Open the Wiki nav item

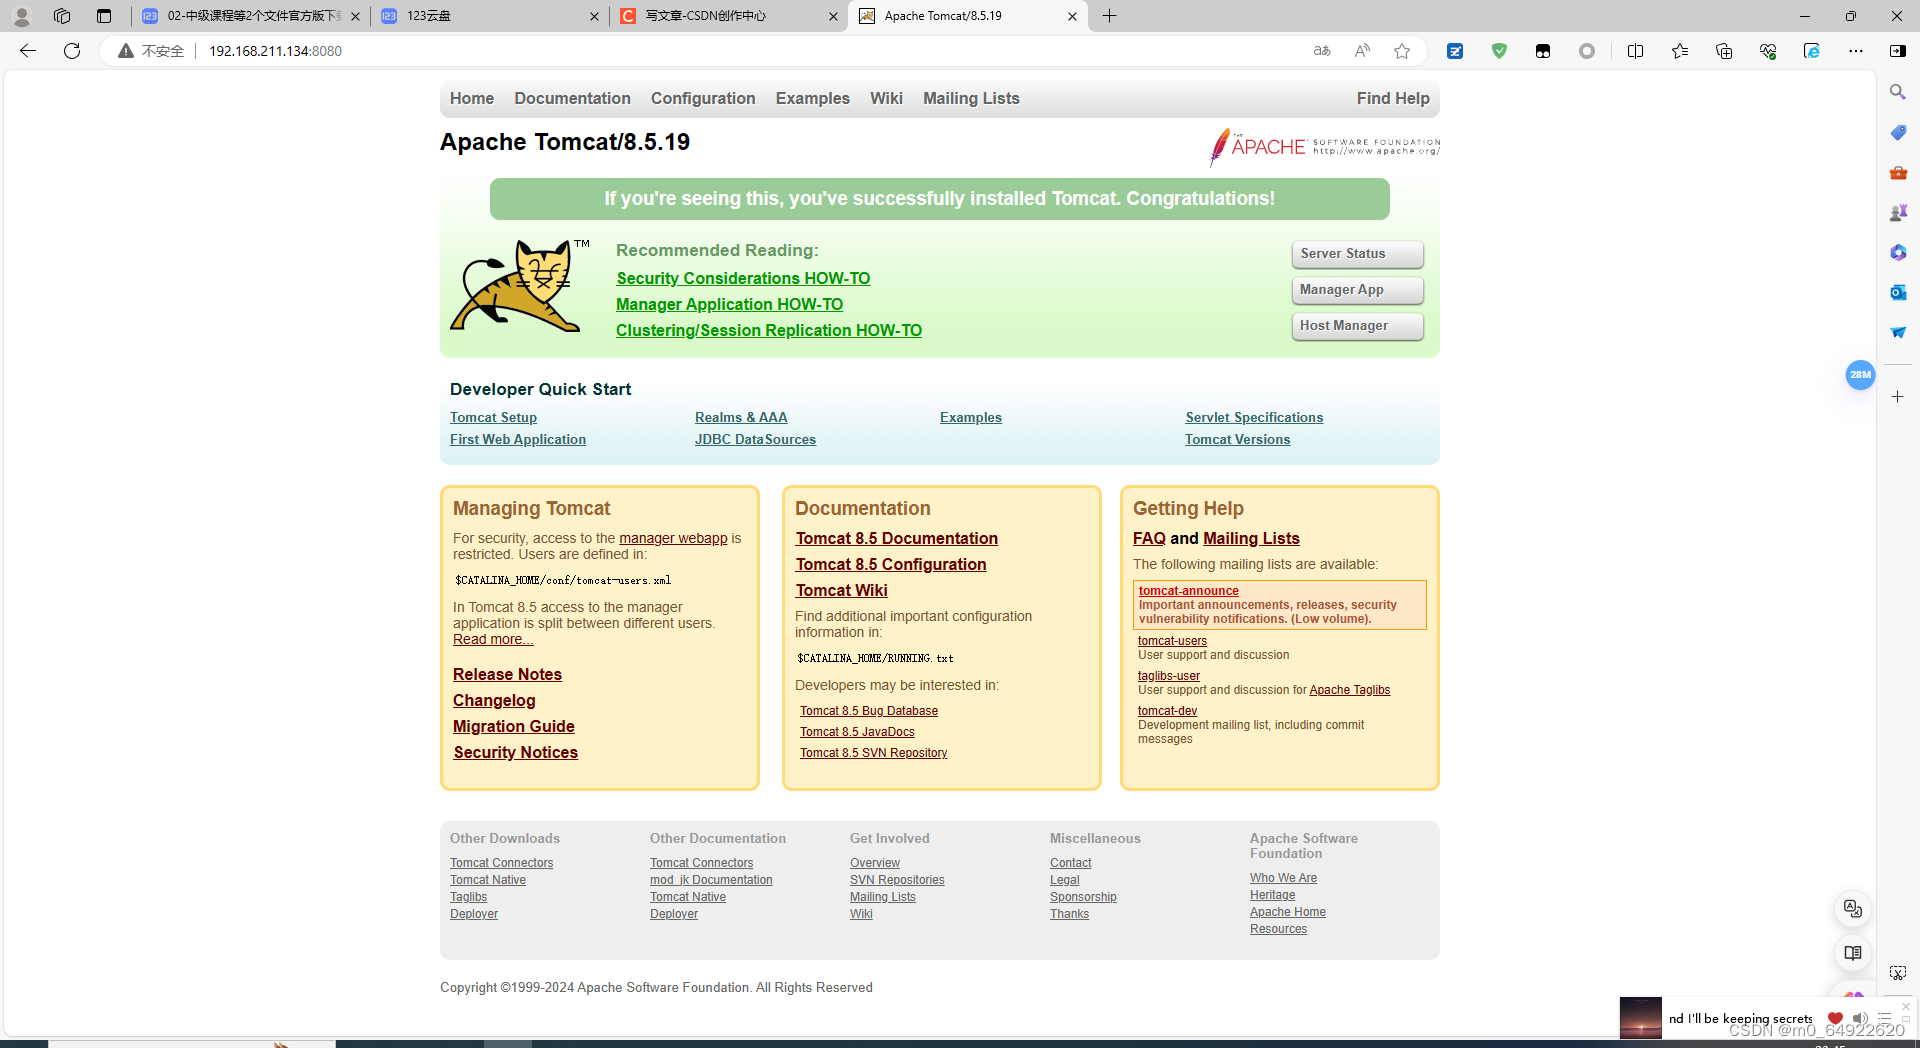[886, 98]
